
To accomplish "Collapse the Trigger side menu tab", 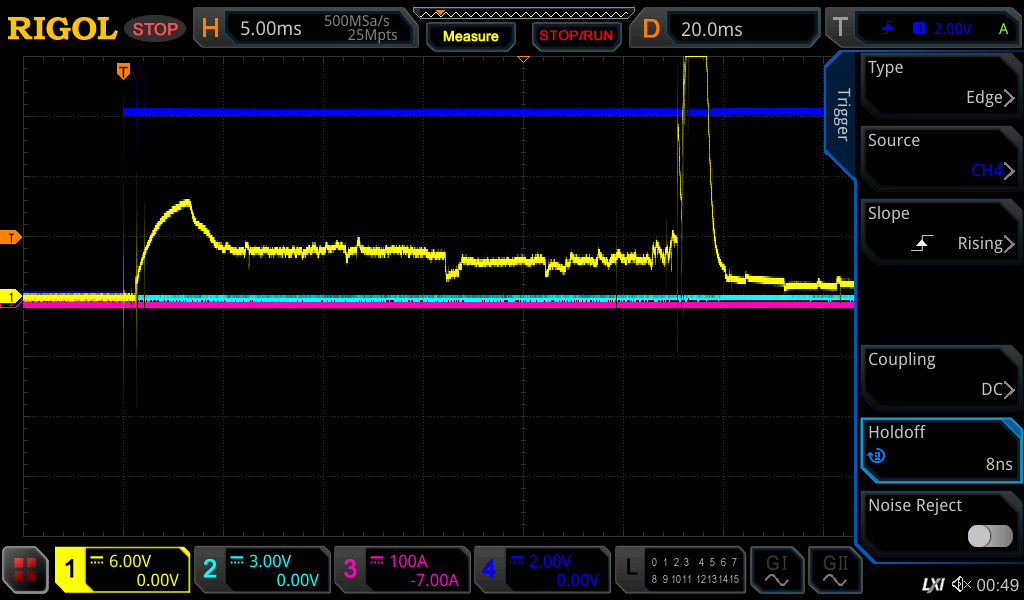I will tap(840, 105).
